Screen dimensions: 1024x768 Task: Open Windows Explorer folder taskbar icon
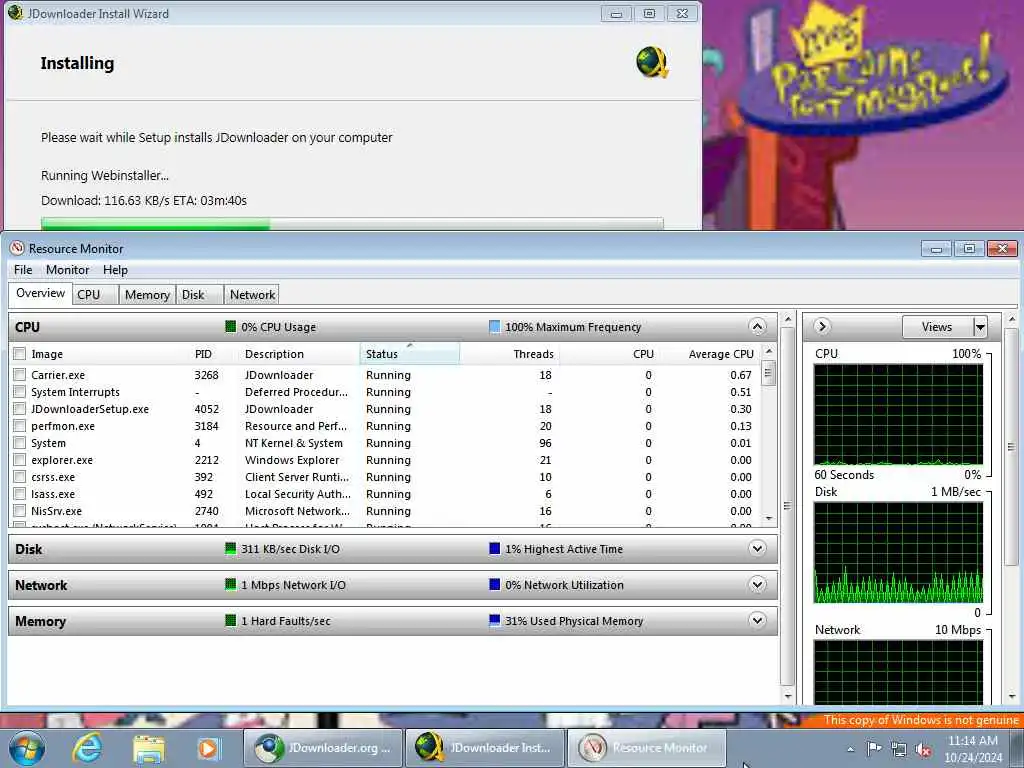149,748
